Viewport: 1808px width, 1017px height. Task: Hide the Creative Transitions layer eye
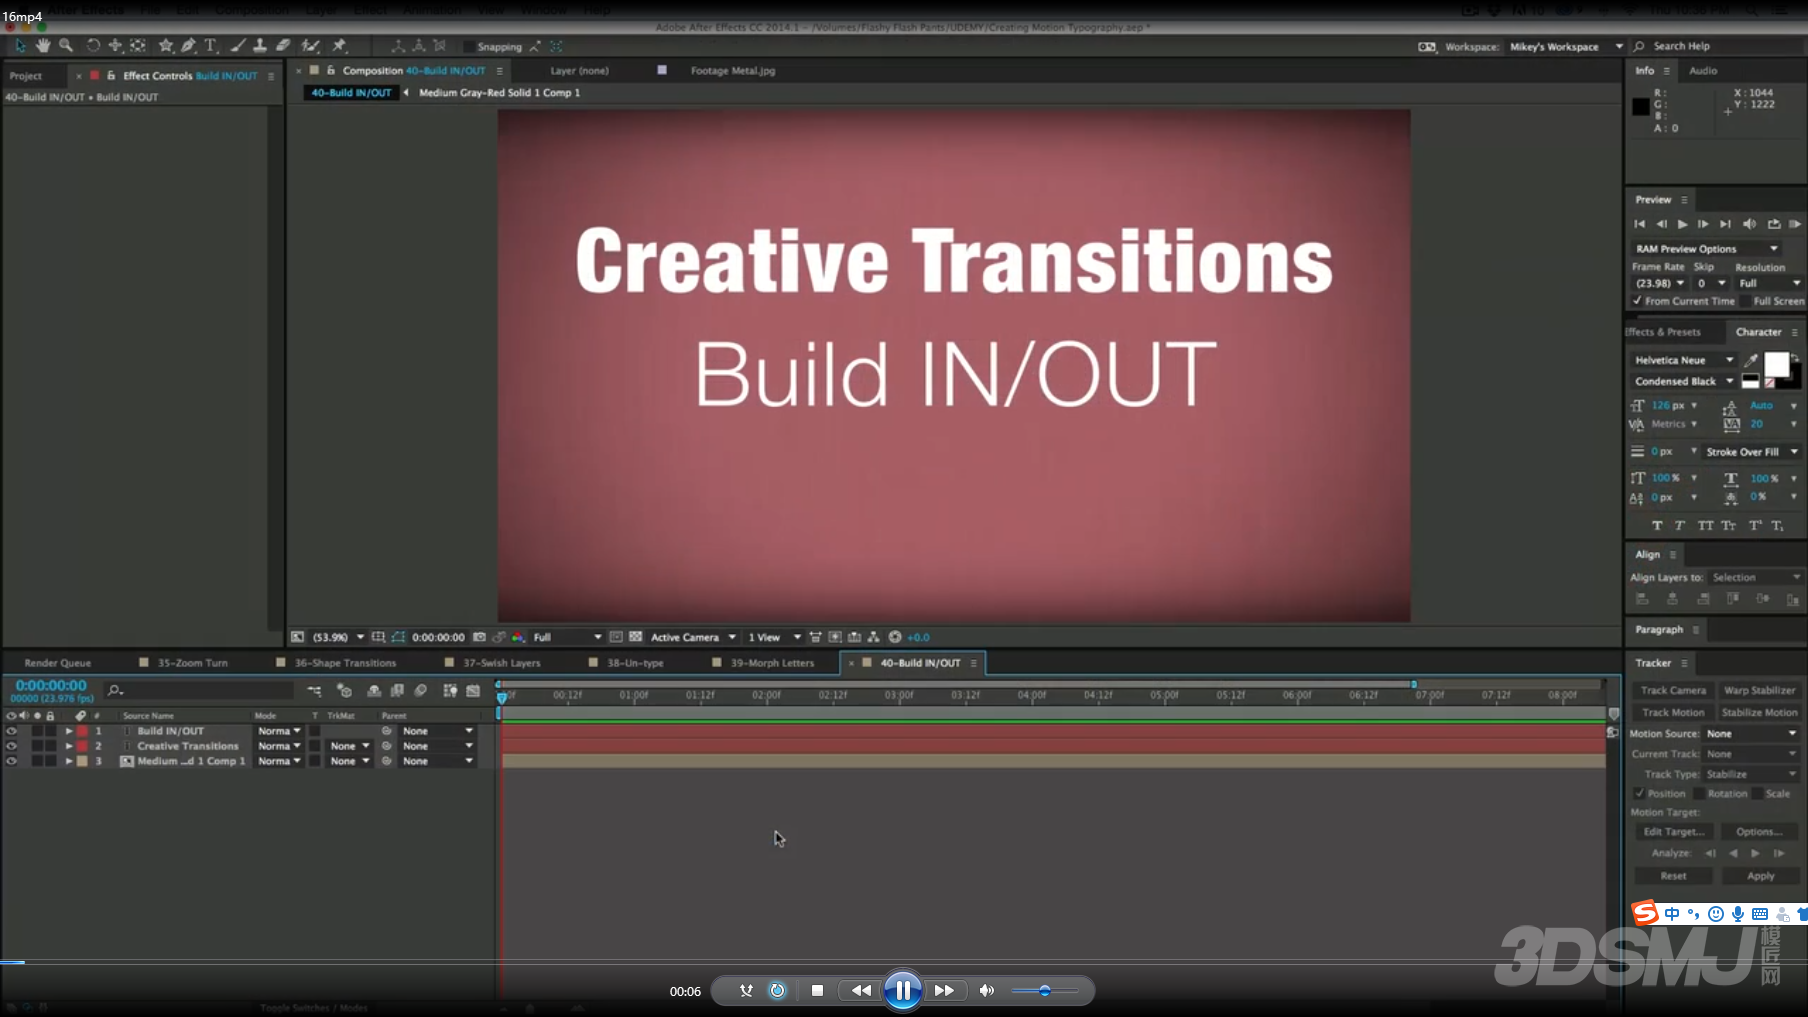(11, 746)
